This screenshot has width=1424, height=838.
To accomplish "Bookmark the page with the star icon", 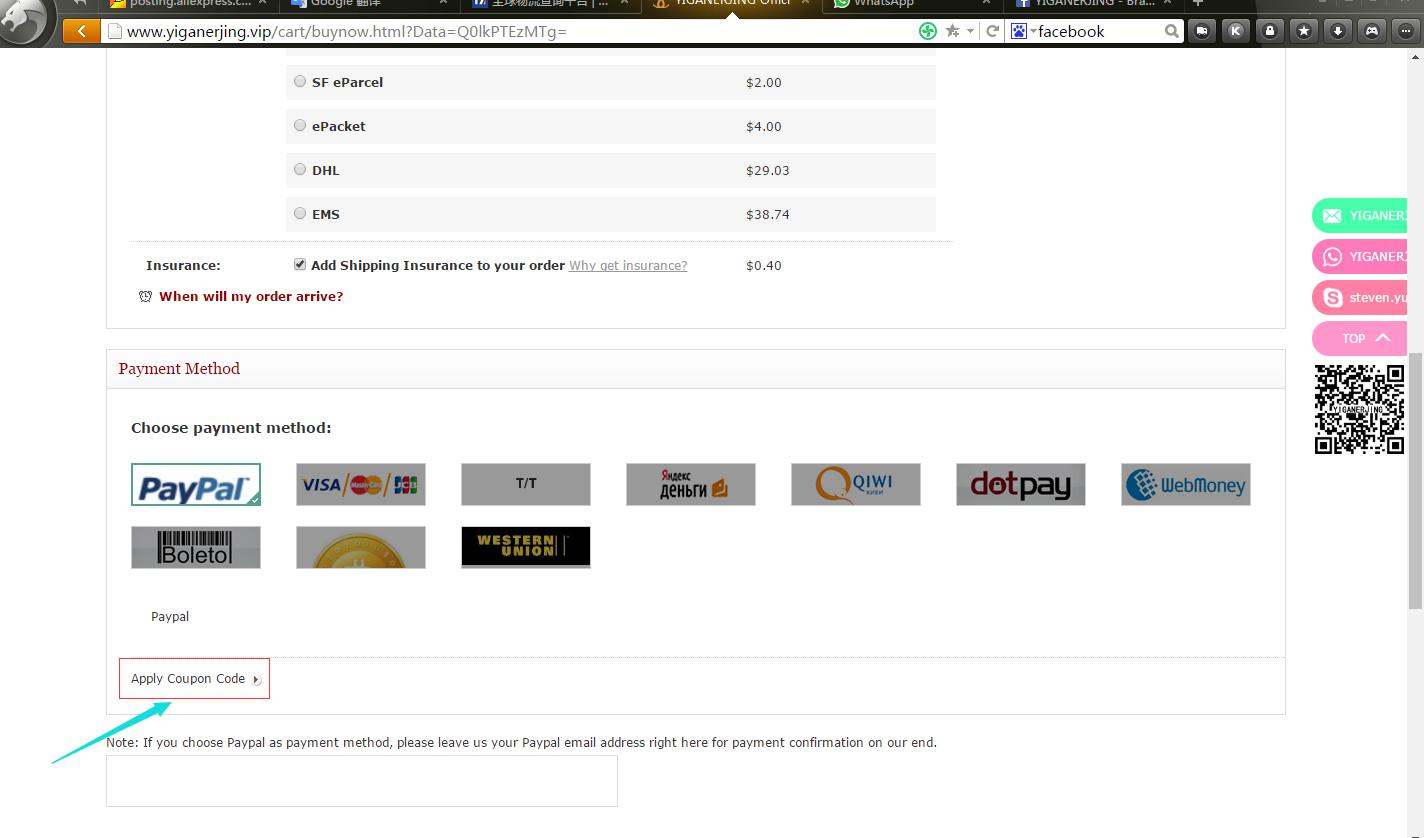I will [x=952, y=31].
